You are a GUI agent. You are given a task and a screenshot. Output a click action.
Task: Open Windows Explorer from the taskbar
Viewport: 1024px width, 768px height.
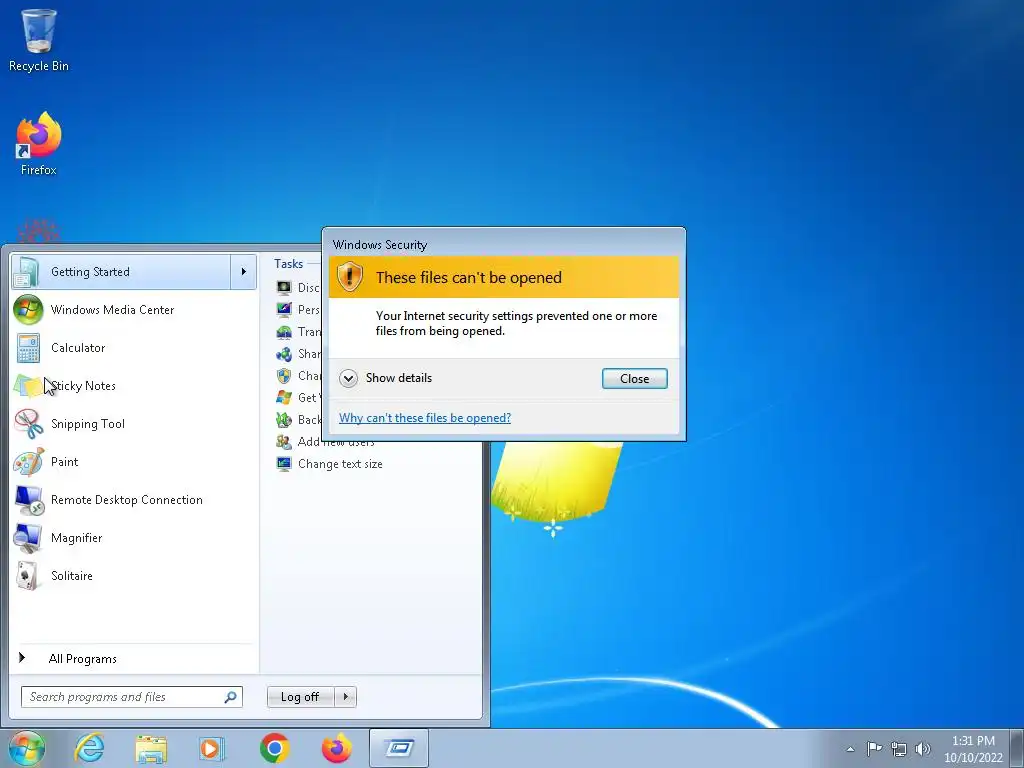tap(151, 749)
